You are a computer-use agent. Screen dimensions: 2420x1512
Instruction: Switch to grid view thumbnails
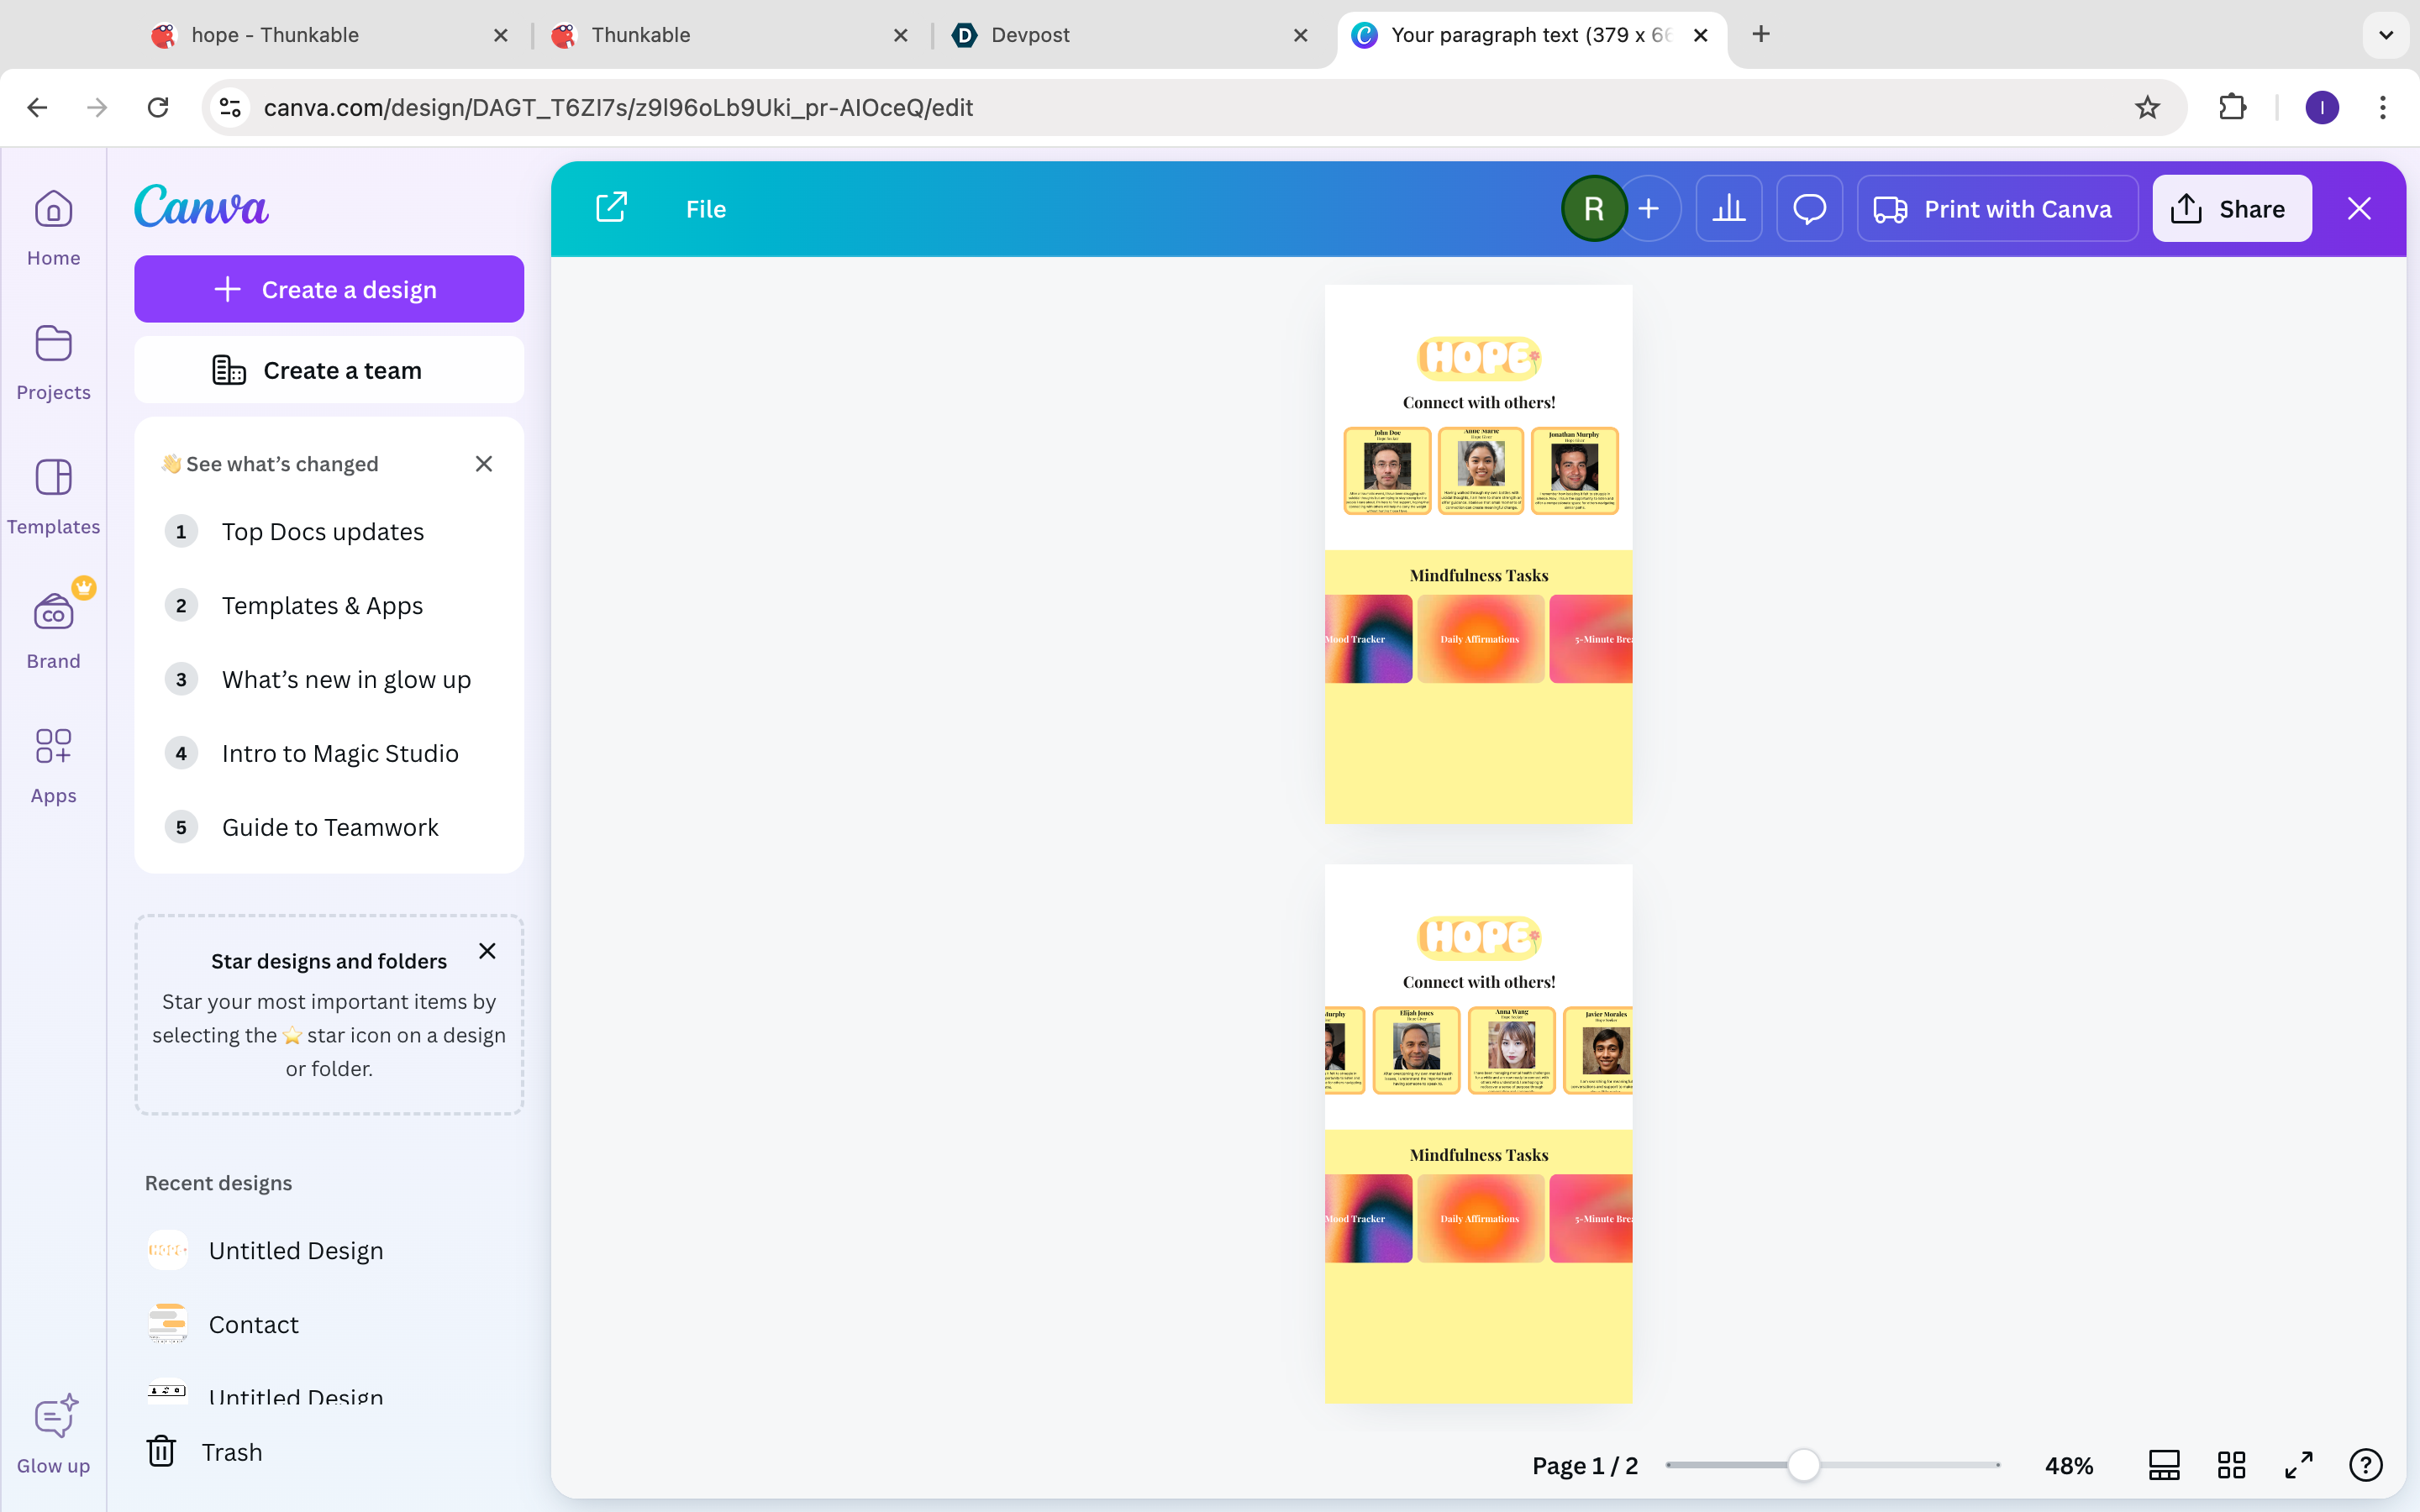point(2231,1465)
